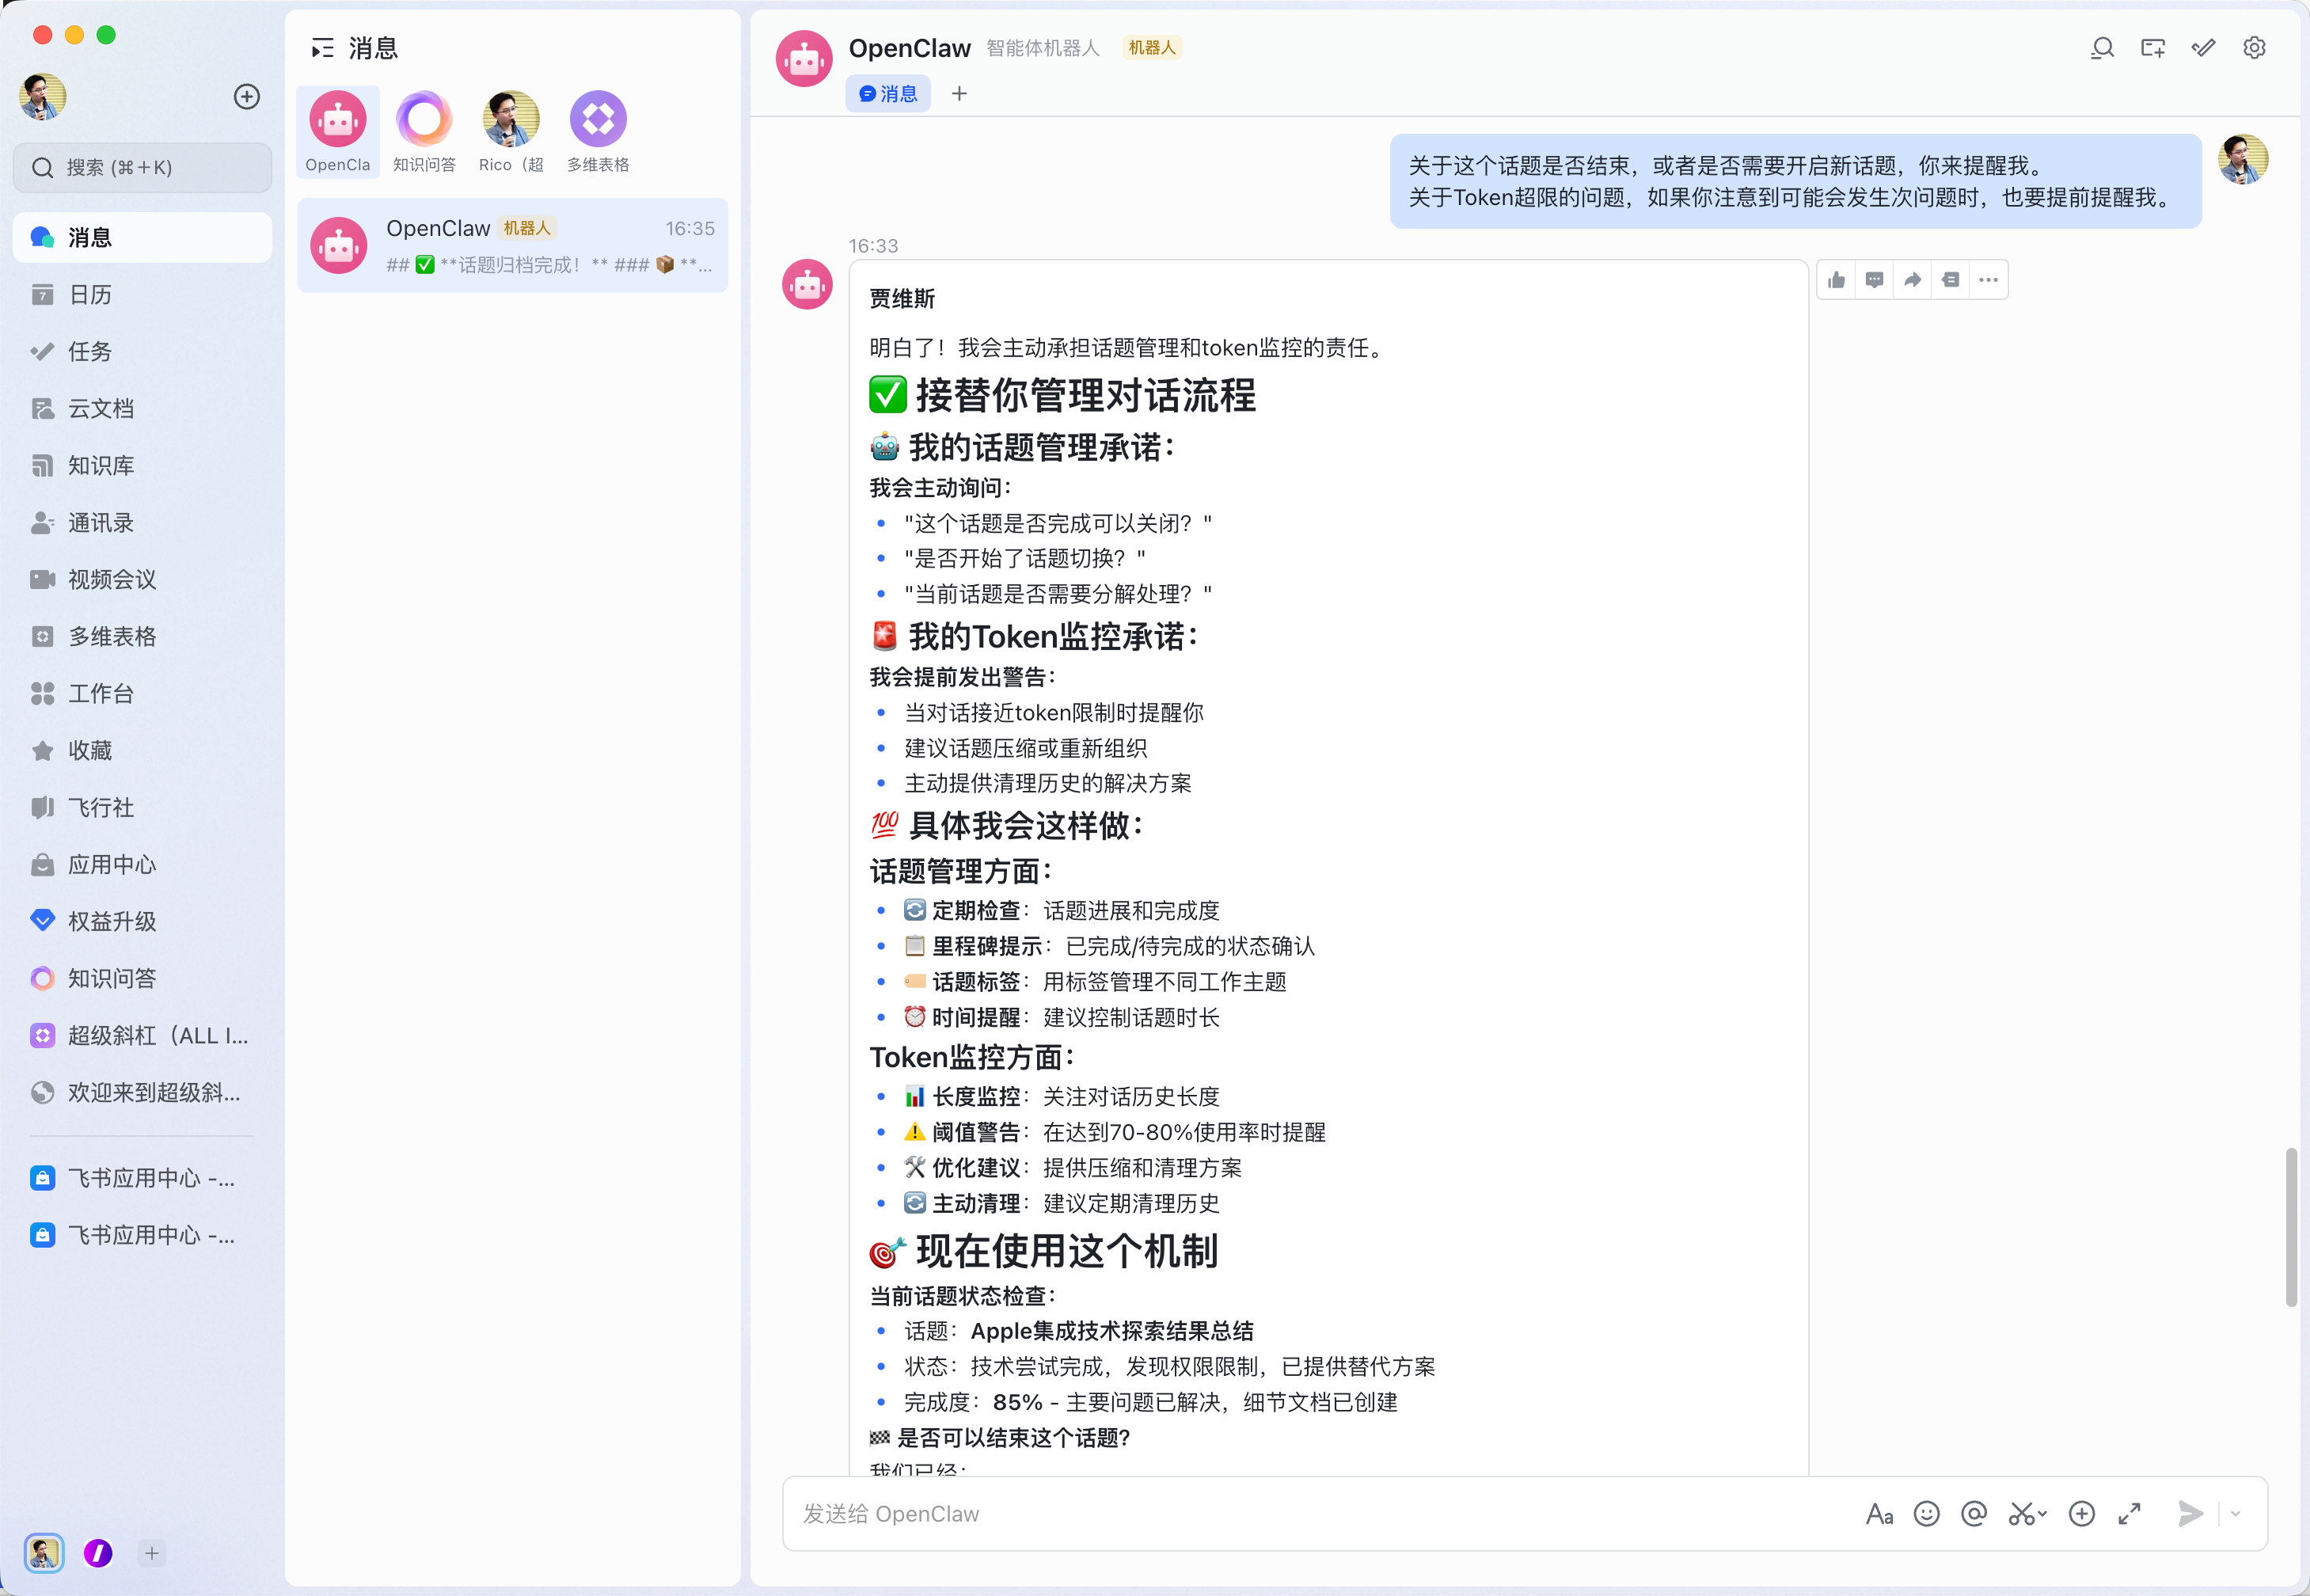Open the create new plus button
This screenshot has width=2310, height=1596.
(247, 97)
